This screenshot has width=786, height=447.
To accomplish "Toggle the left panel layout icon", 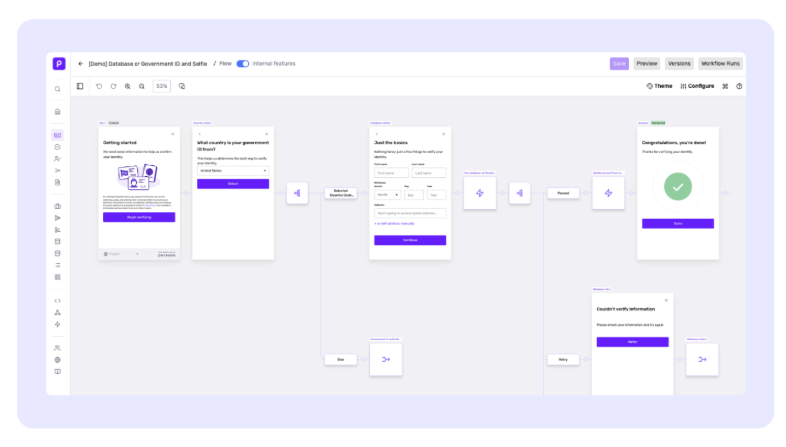I will click(80, 86).
